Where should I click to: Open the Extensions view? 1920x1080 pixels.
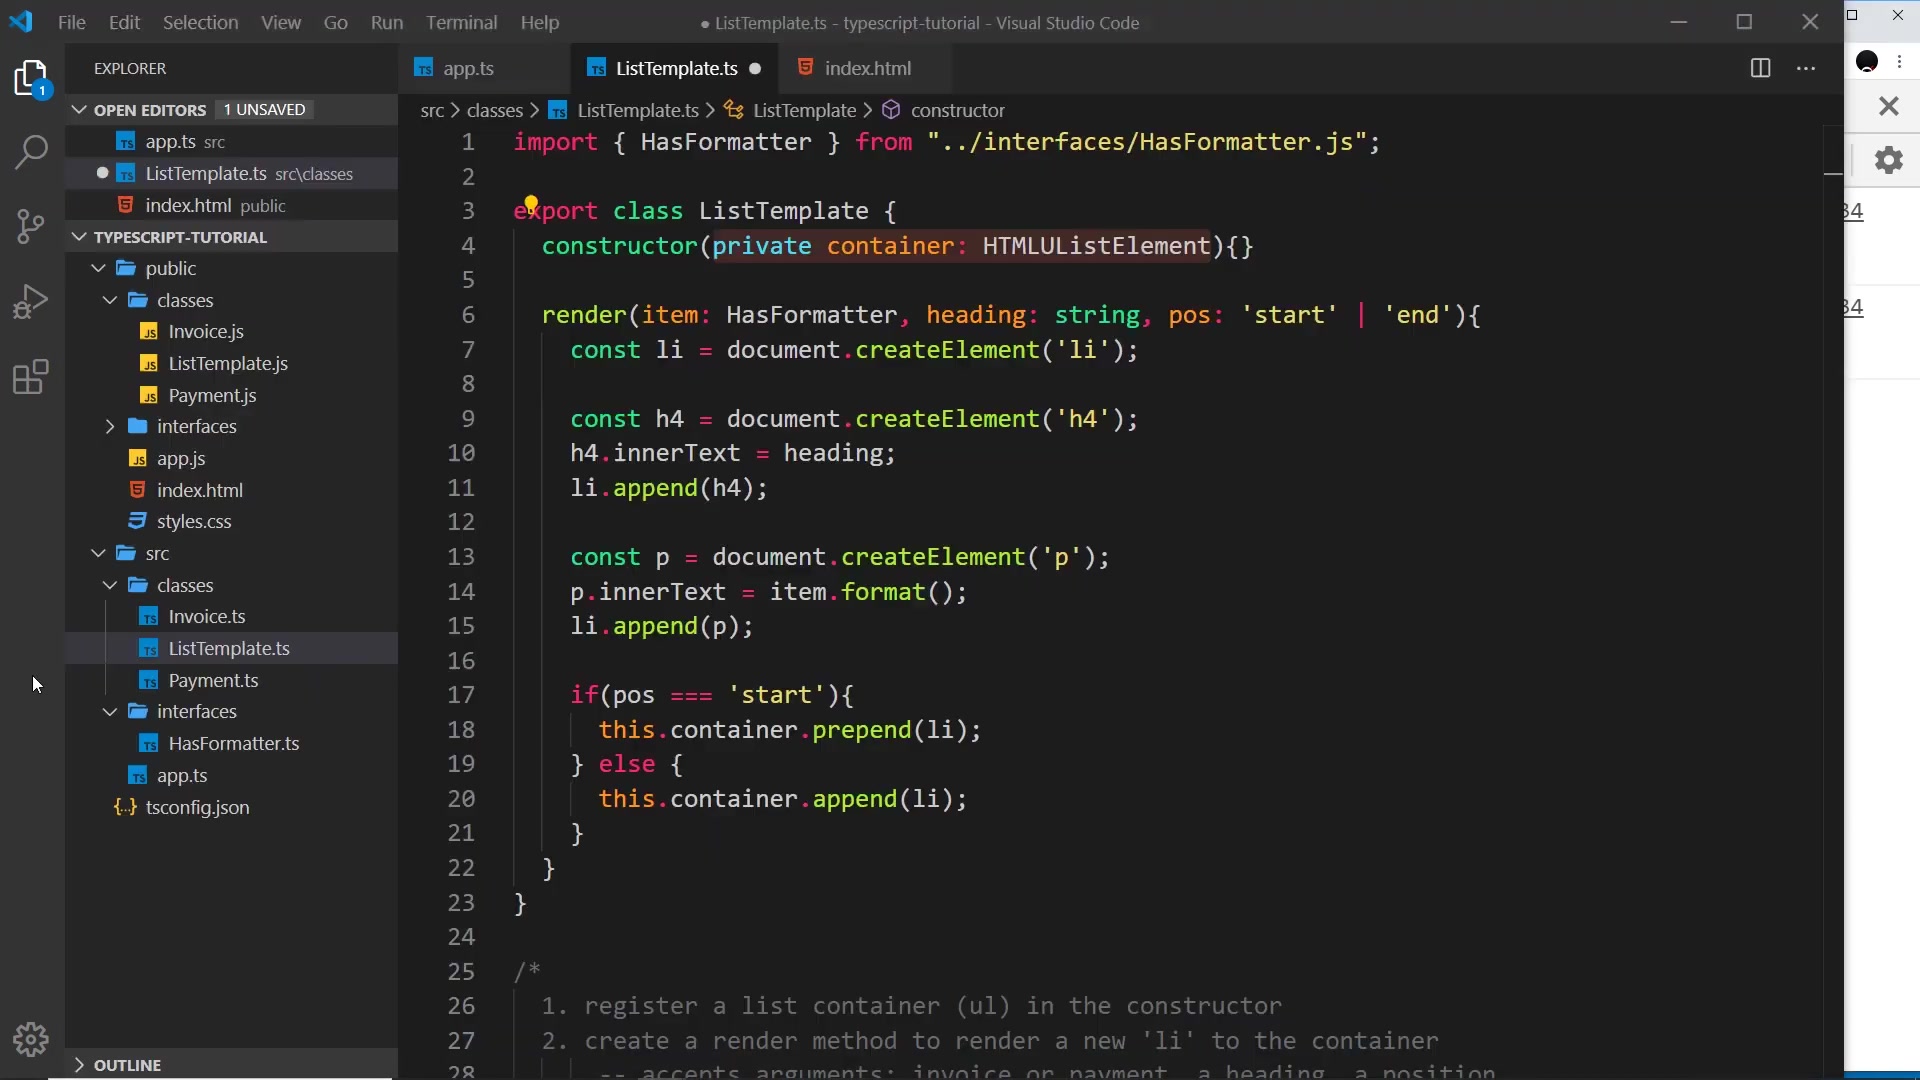coord(31,377)
